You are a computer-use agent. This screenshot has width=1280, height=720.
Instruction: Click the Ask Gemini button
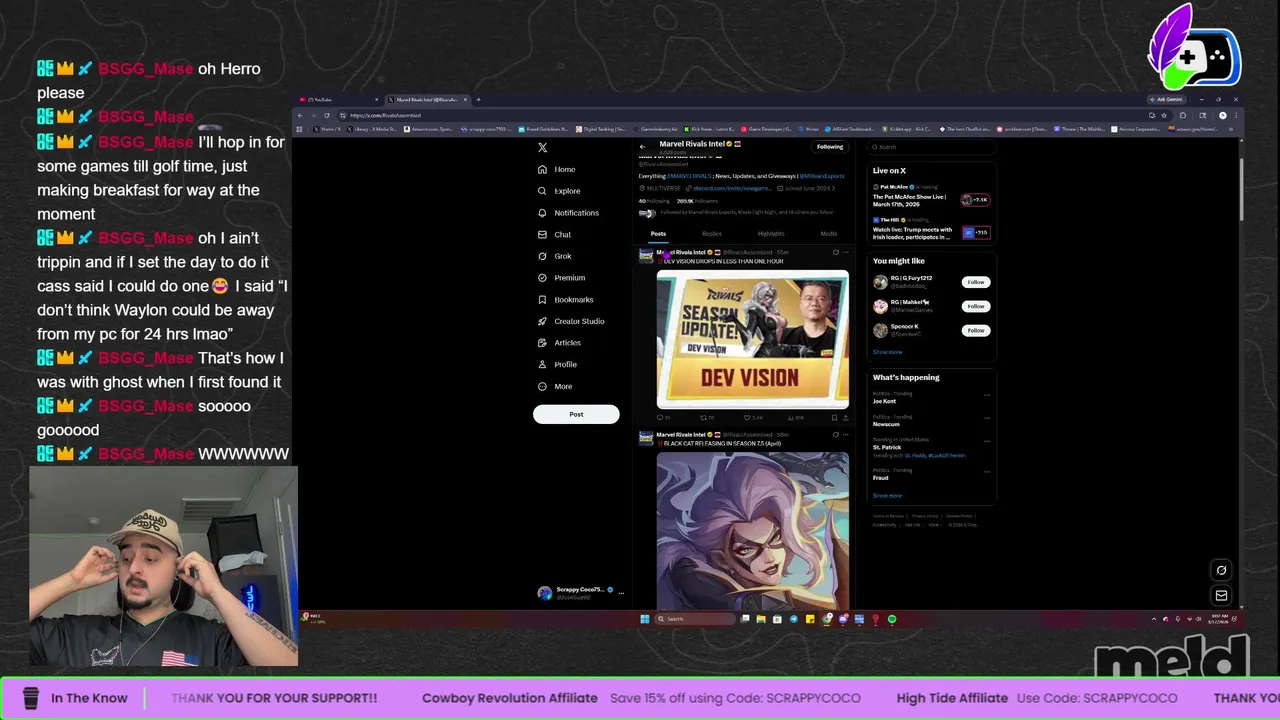(x=1167, y=100)
